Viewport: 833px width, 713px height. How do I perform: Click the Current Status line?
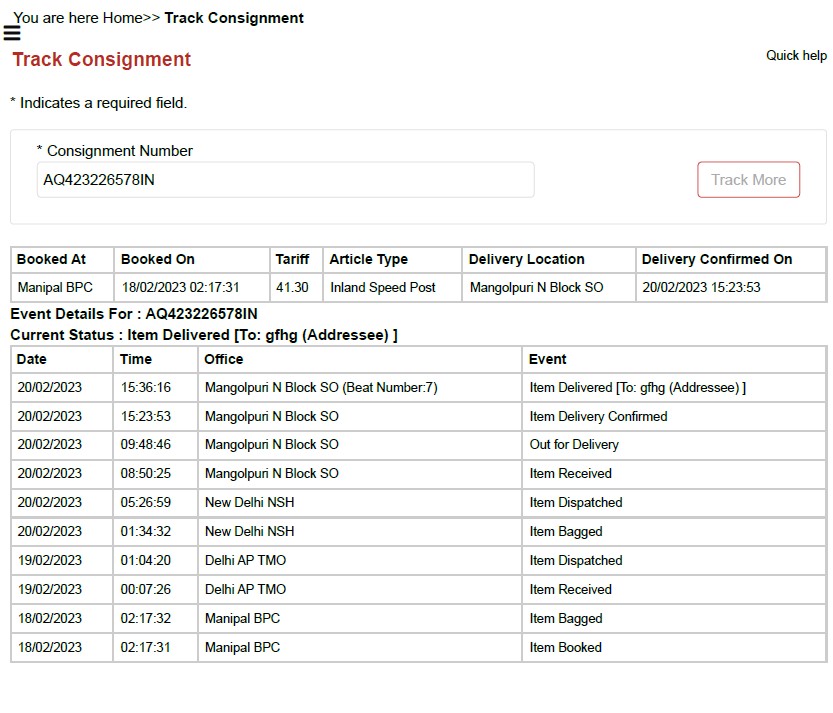(204, 335)
